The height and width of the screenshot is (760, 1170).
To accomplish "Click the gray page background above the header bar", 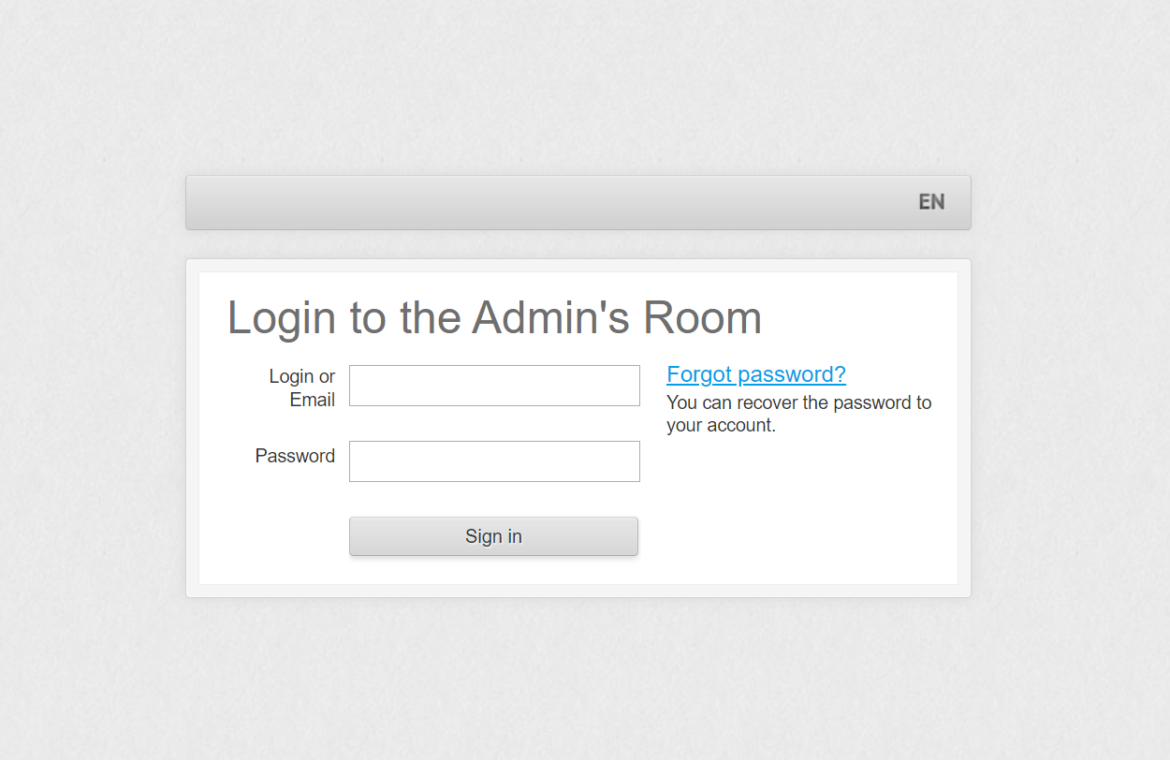I will tap(580, 90).
